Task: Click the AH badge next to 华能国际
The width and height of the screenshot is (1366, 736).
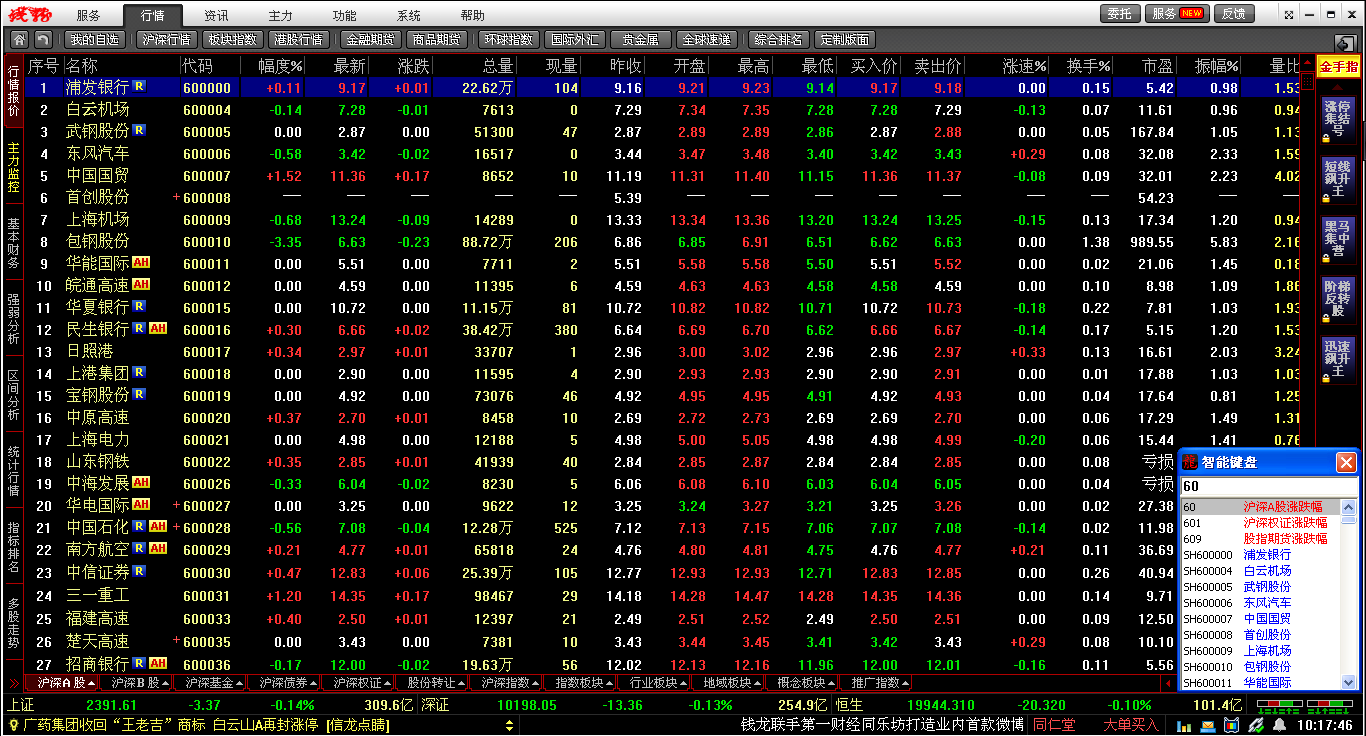Action: pyautogui.click(x=141, y=263)
